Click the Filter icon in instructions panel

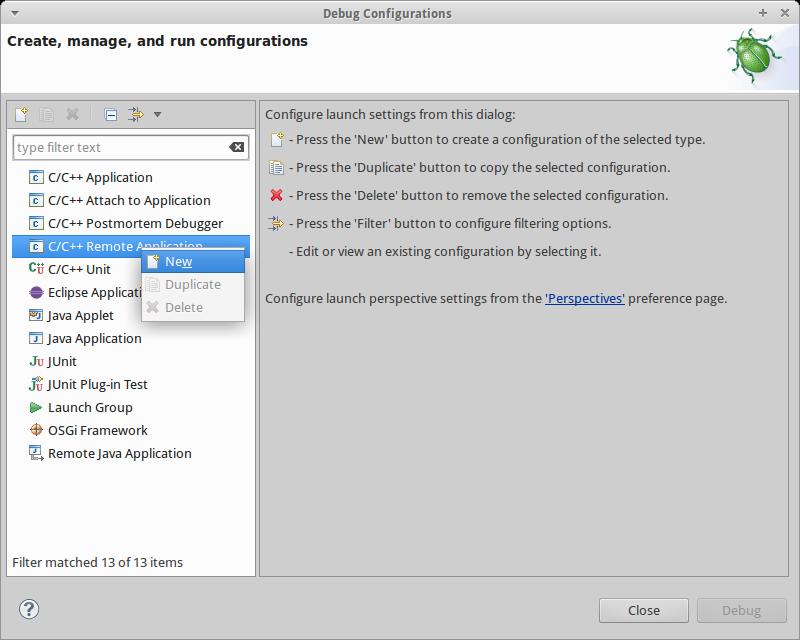pos(276,224)
